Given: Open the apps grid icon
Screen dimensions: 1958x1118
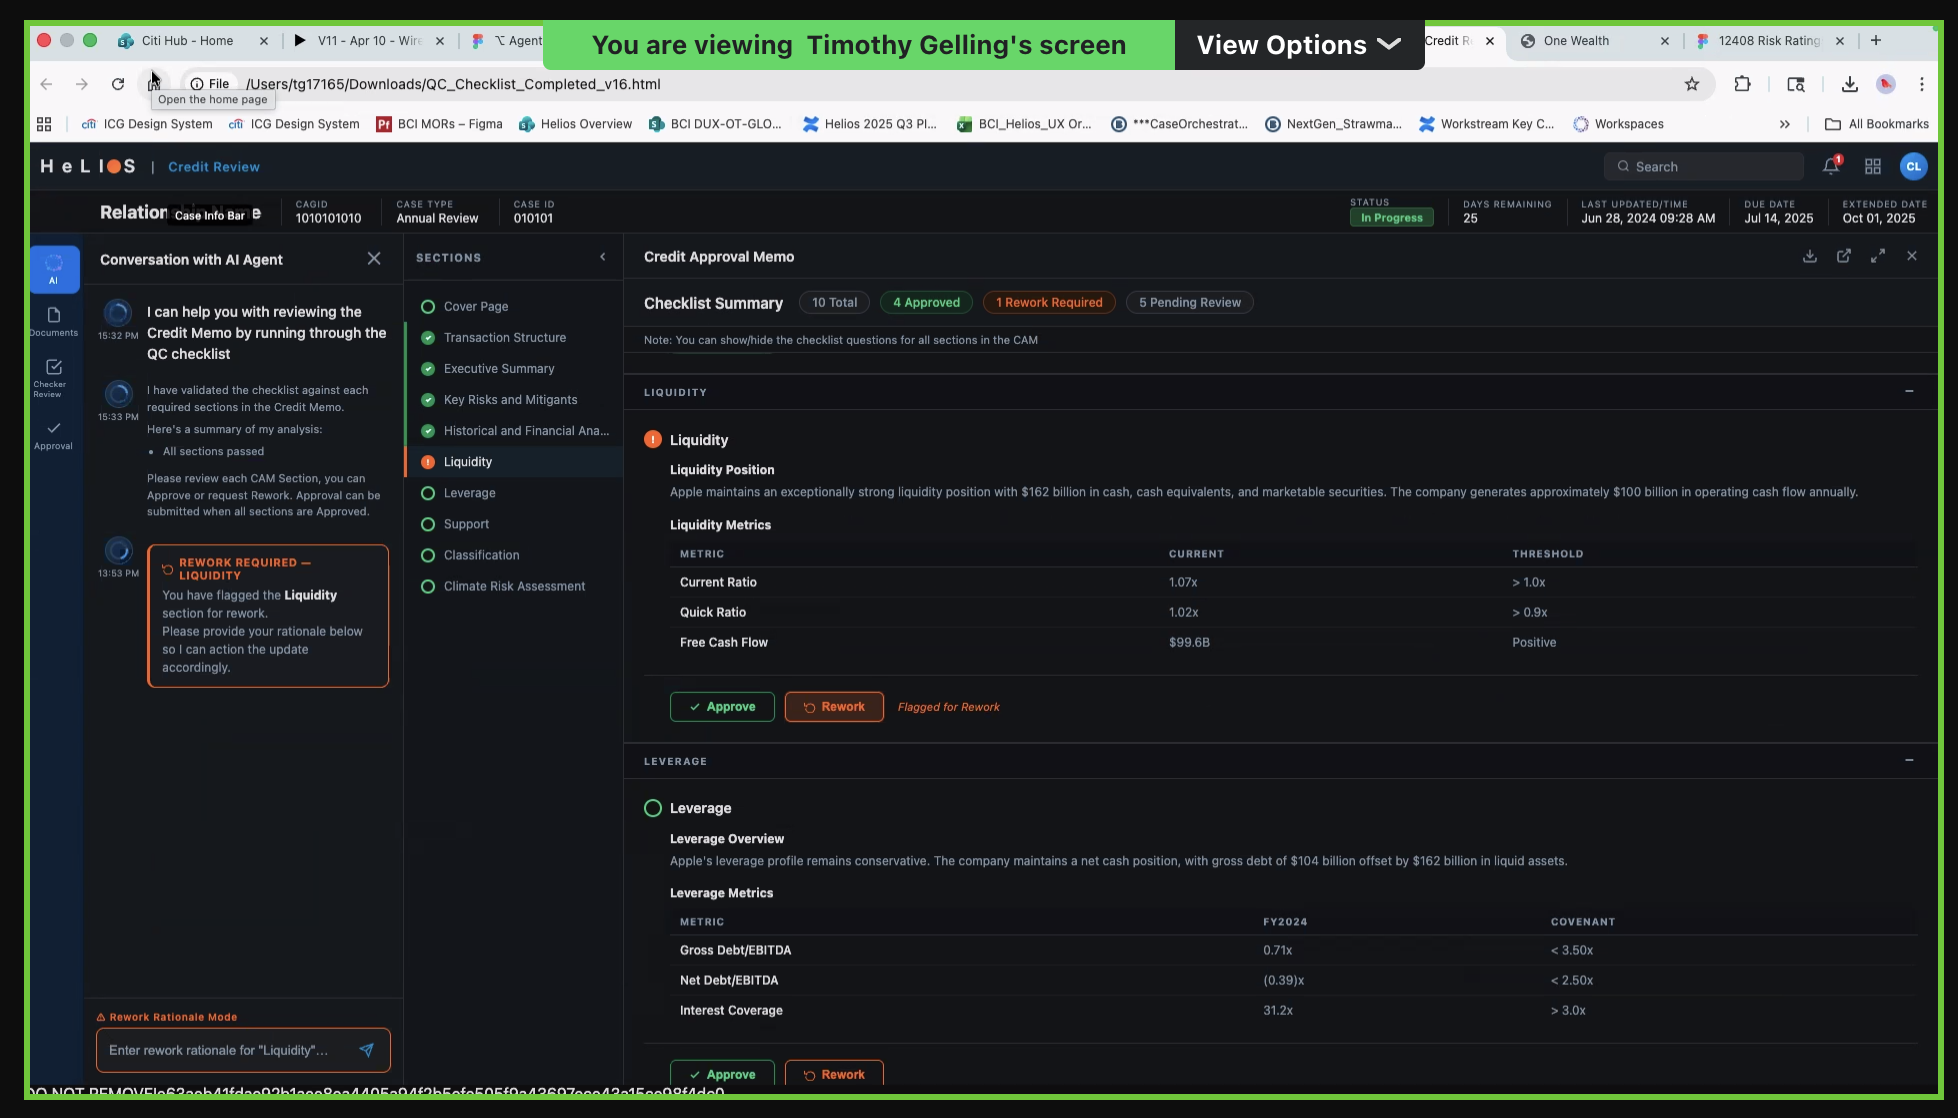Looking at the screenshot, I should tap(1873, 166).
